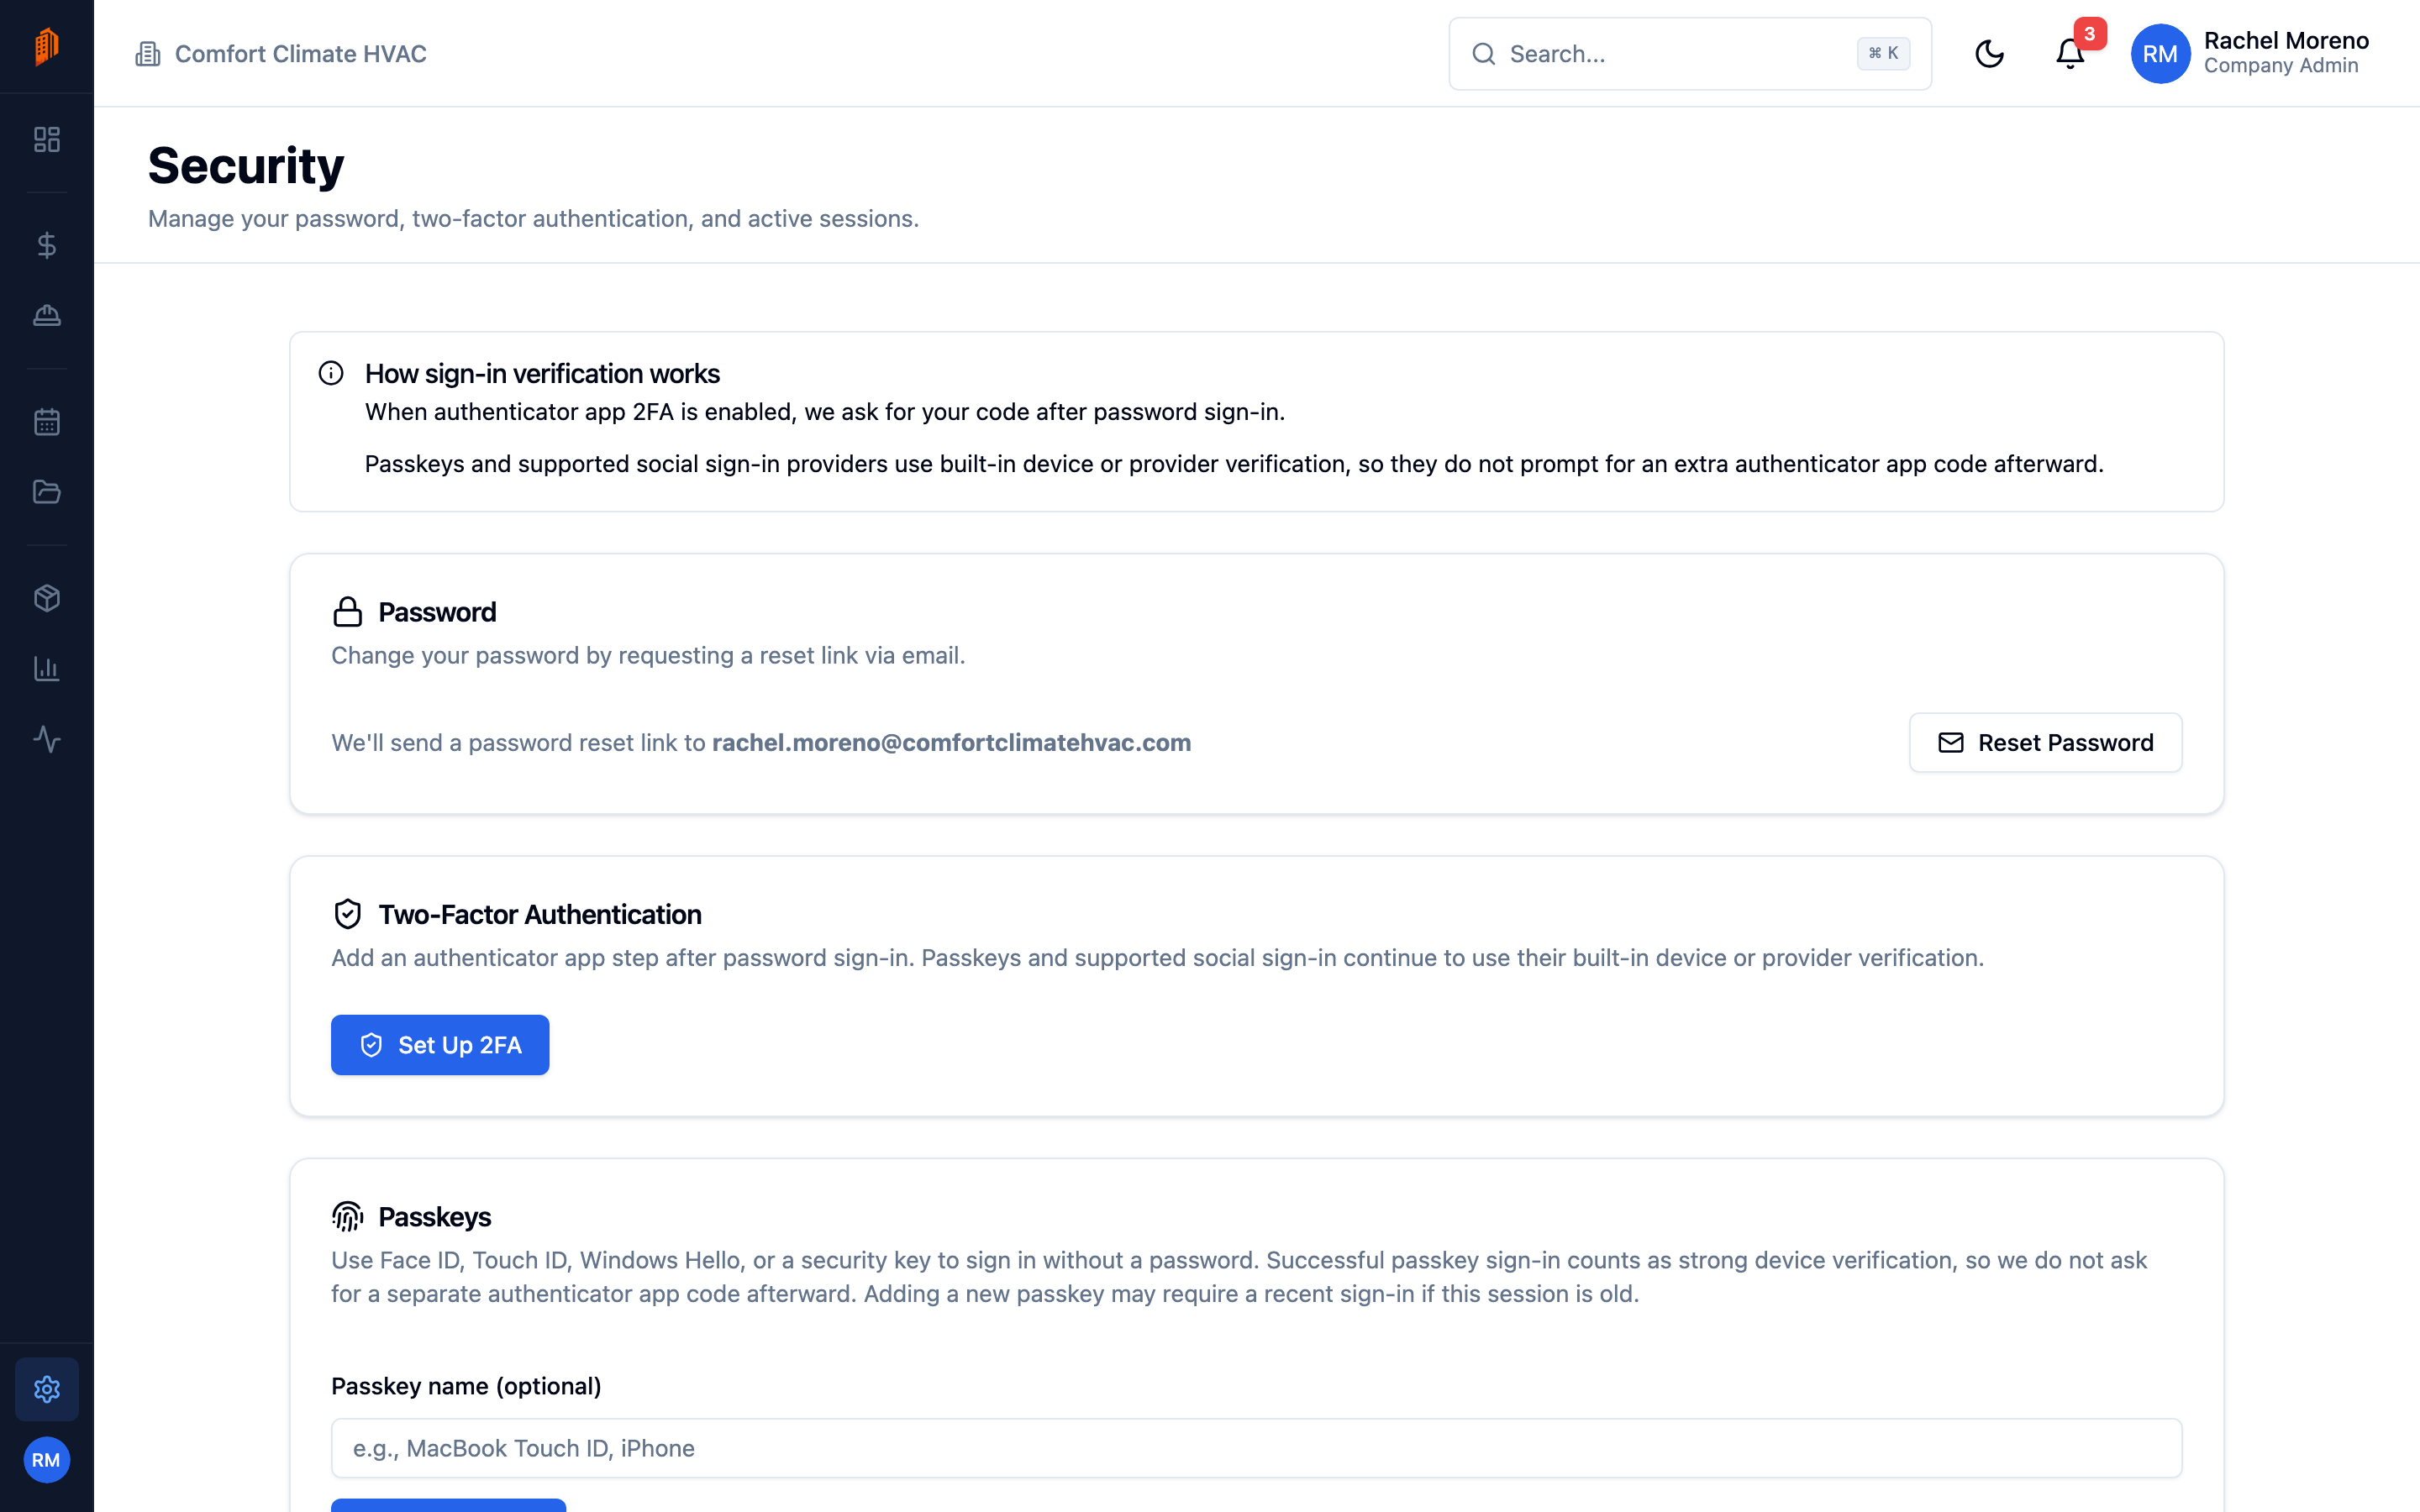Click the shield icon beside Two-Factor Authentication
The image size is (2420, 1512).
pos(348,914)
